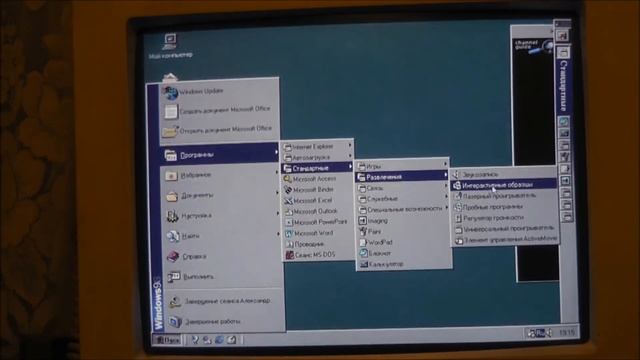
Task: Click the 19:15 clock in the tray
Action: coord(567,333)
